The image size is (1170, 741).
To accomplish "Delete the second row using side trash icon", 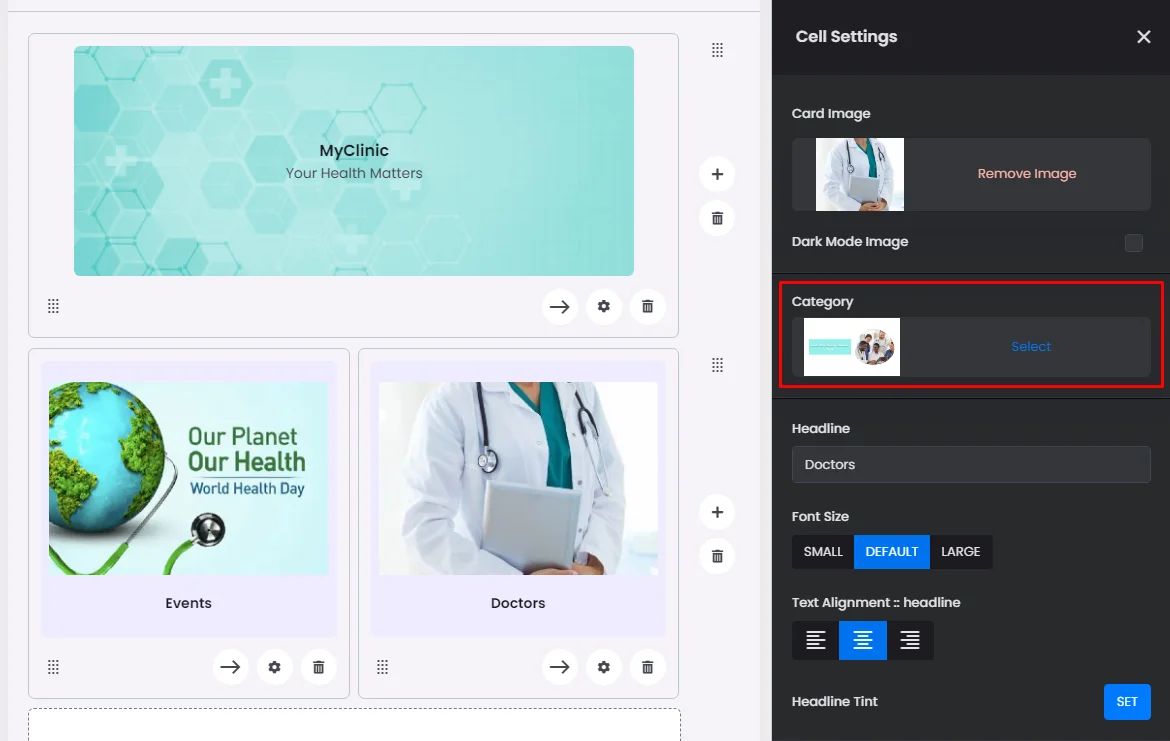I will coord(717,556).
